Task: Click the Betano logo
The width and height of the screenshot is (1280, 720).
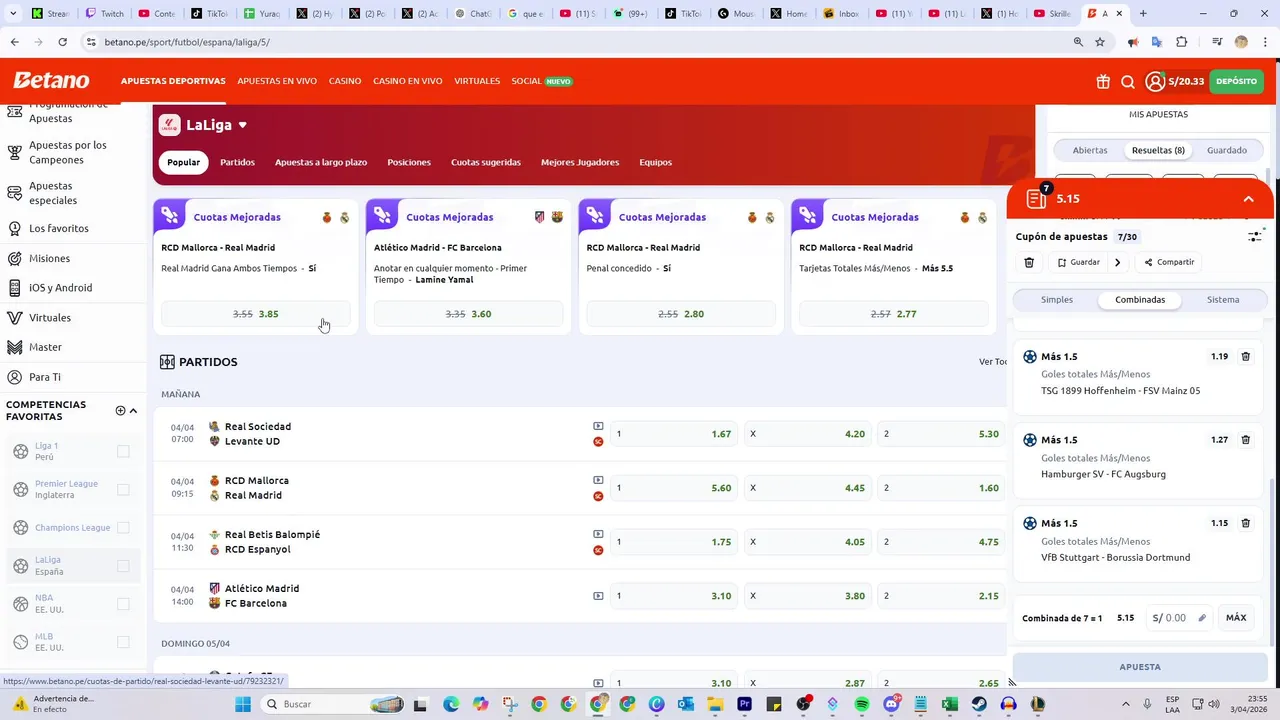Action: pos(51,81)
